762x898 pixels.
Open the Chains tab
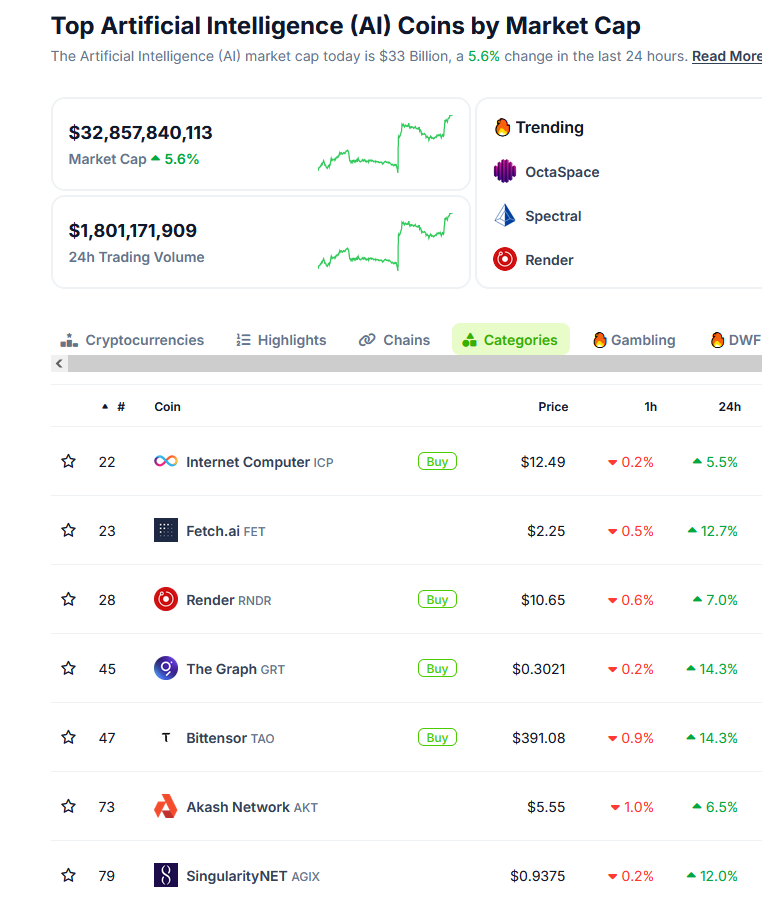394,340
